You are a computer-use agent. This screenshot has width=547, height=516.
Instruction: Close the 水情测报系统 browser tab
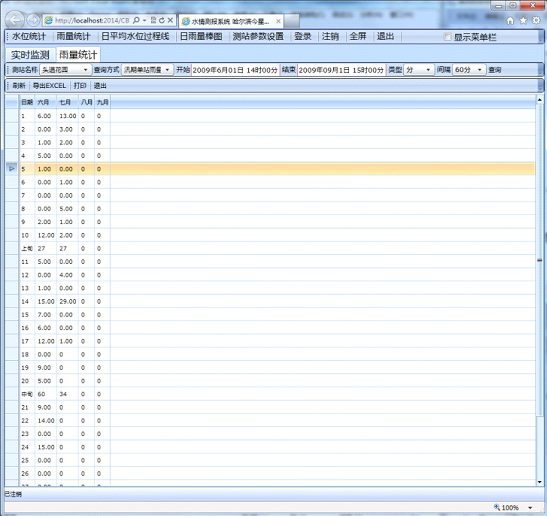[x=278, y=21]
